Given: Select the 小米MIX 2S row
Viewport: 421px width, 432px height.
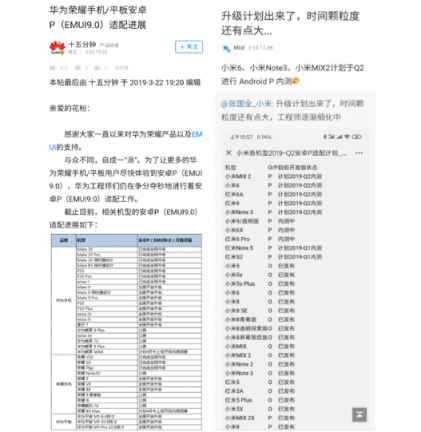Looking at the screenshot, I should tap(260, 418).
